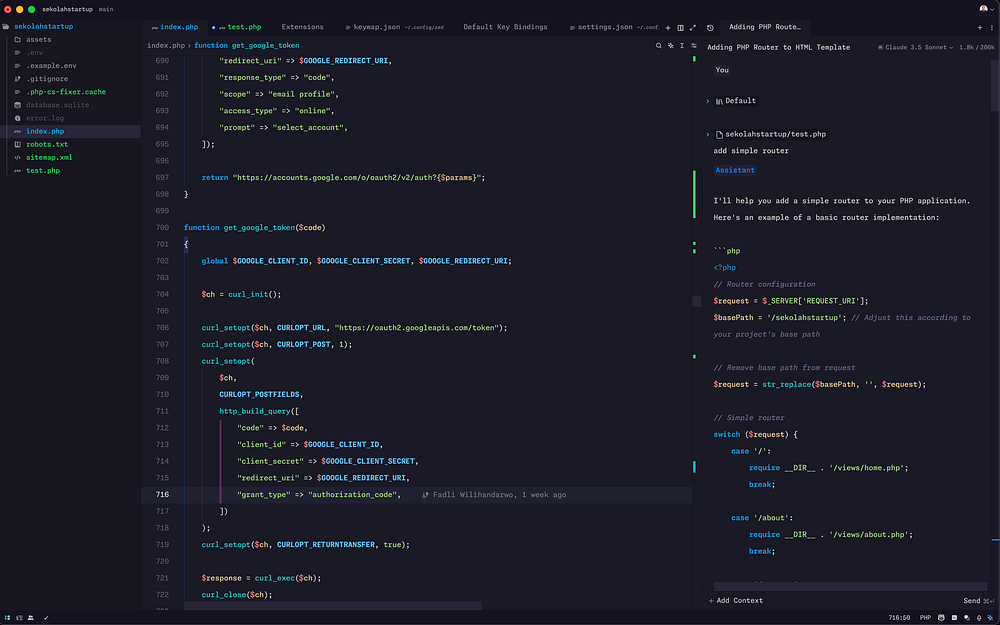The image size is (1000, 625).
Task: Open the Claude 3.5 Sonnet model selector
Action: [915, 47]
